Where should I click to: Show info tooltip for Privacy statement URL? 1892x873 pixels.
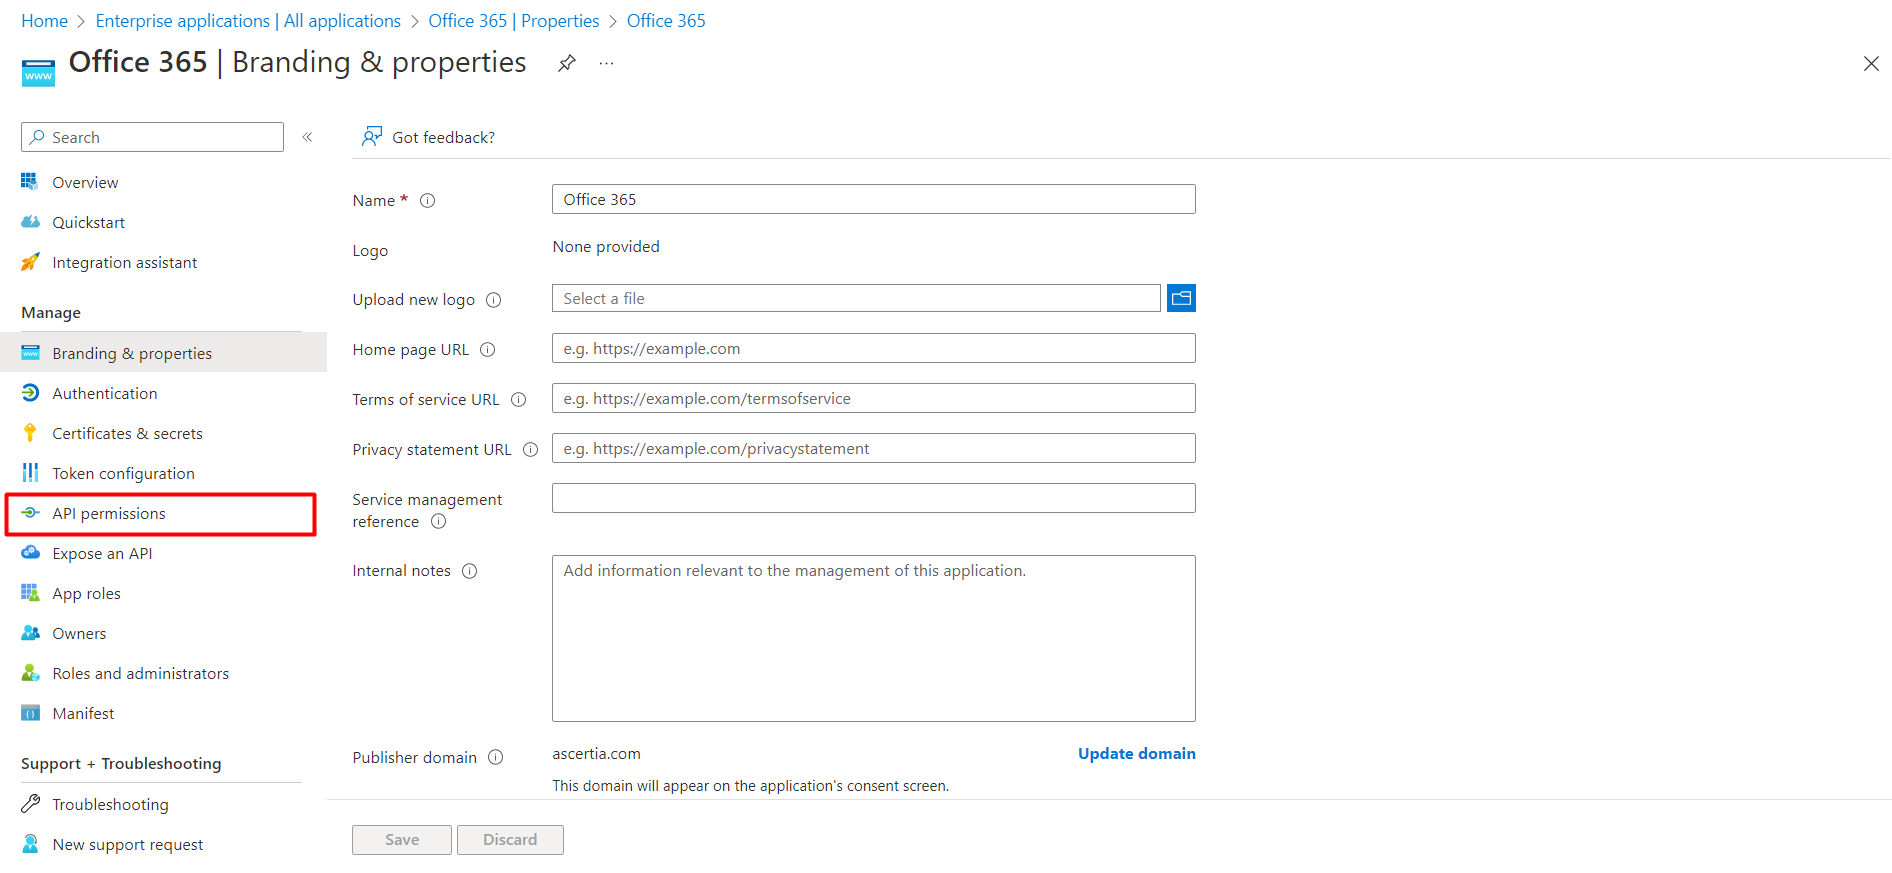530,450
